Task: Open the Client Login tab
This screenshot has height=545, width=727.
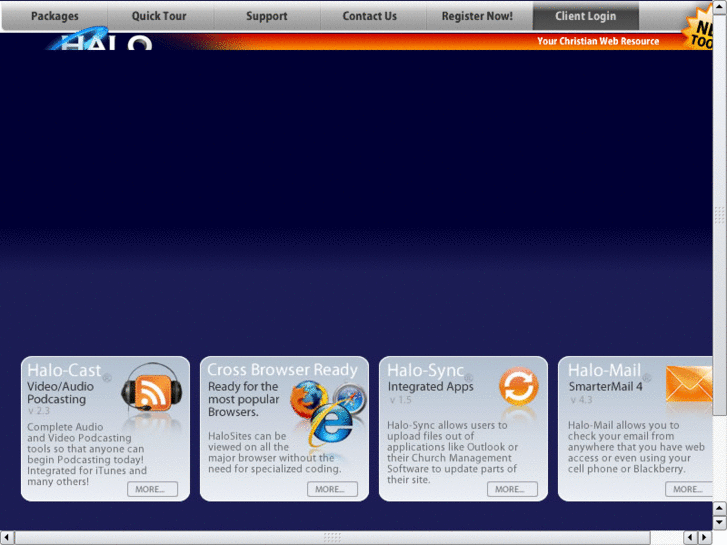Action: (586, 16)
